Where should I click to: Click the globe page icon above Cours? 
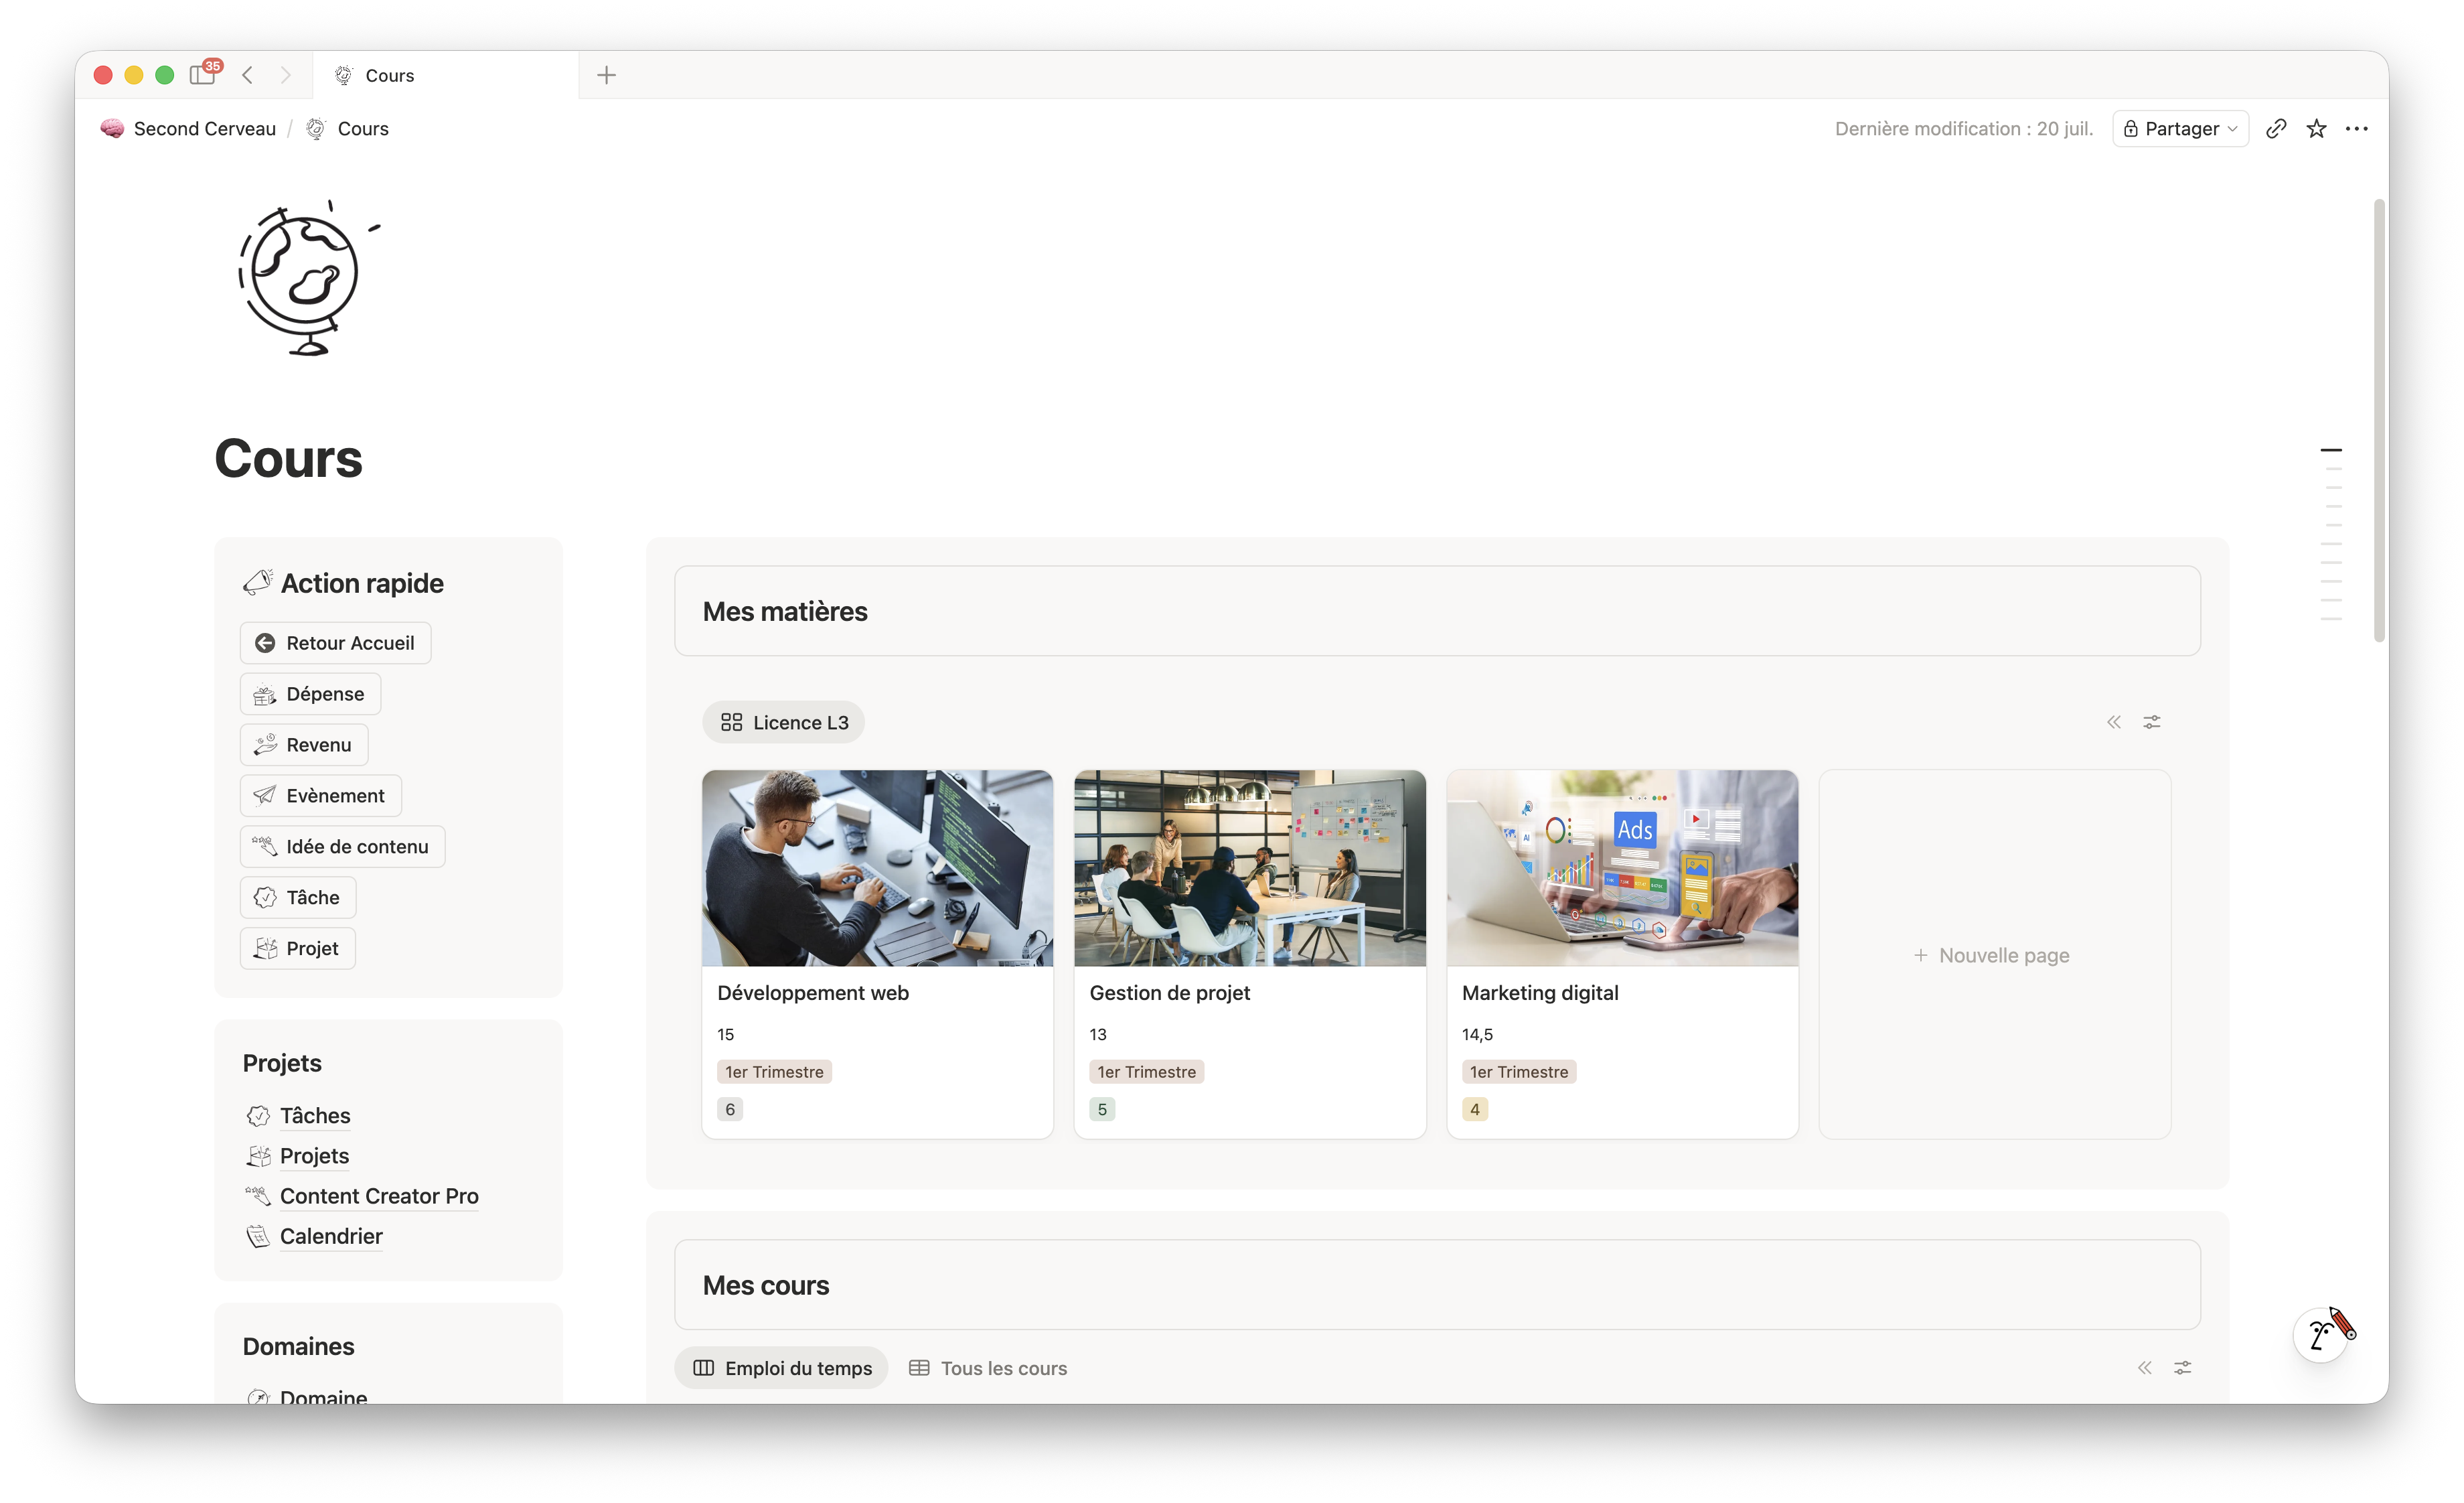click(x=308, y=278)
